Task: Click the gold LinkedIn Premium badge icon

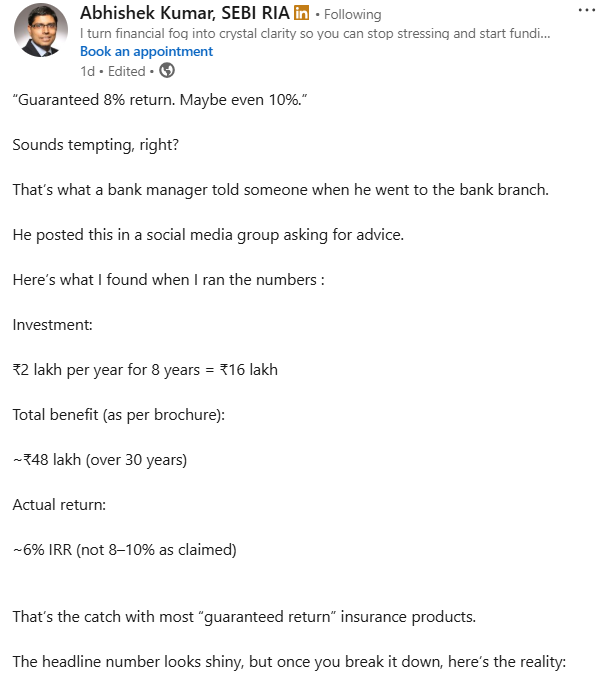Action: (302, 13)
